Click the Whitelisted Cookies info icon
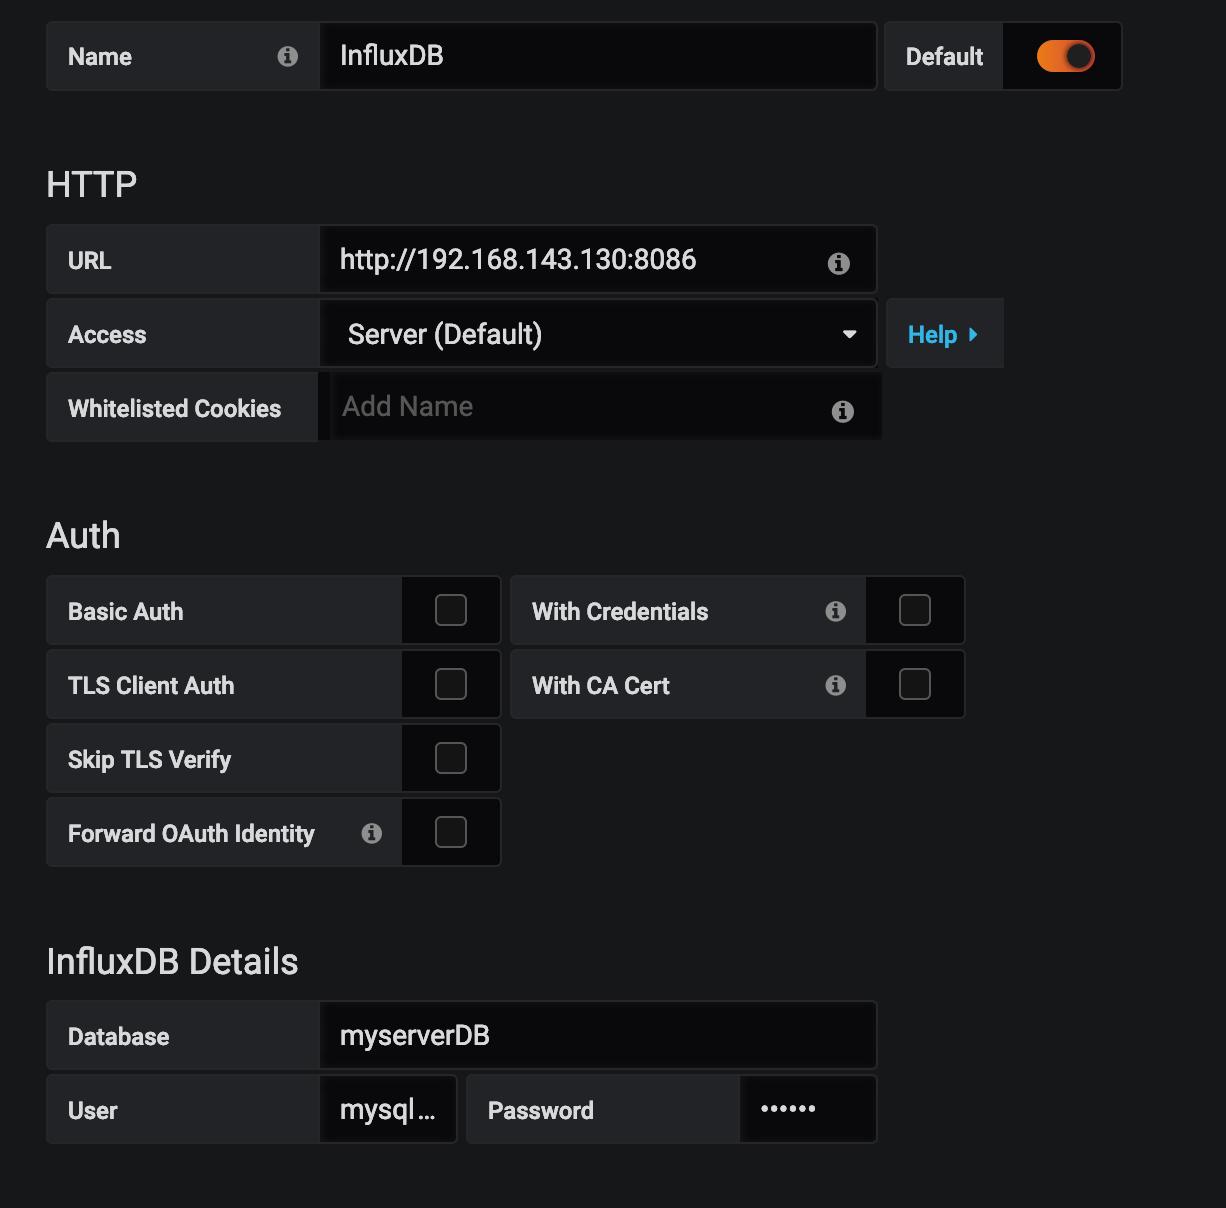 coord(843,411)
